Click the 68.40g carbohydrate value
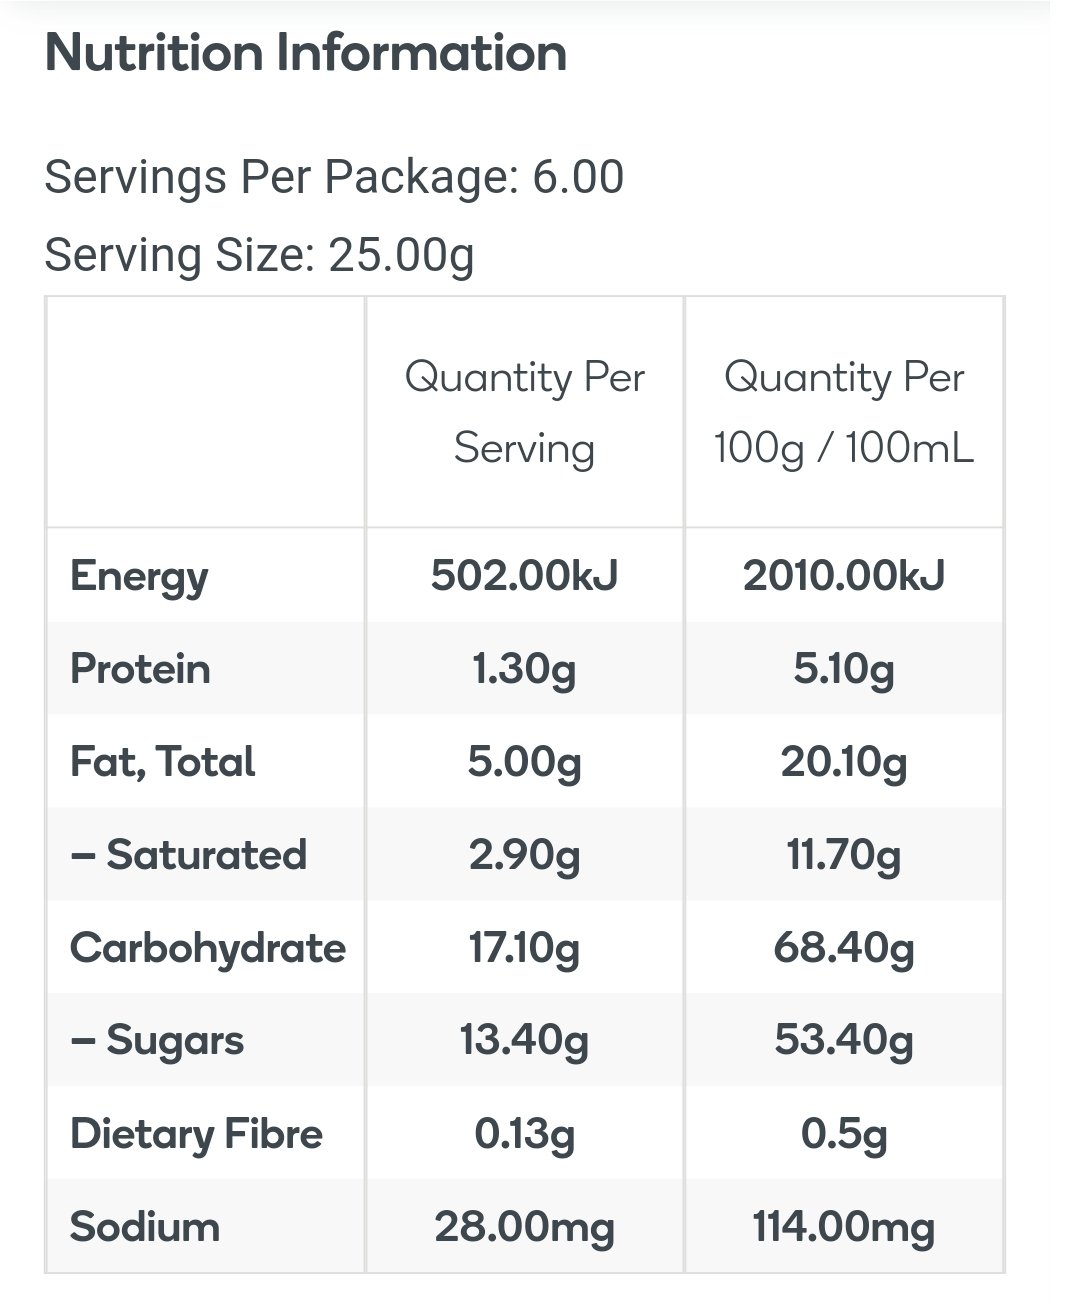Viewport: 1080px width, 1309px height. (x=843, y=948)
